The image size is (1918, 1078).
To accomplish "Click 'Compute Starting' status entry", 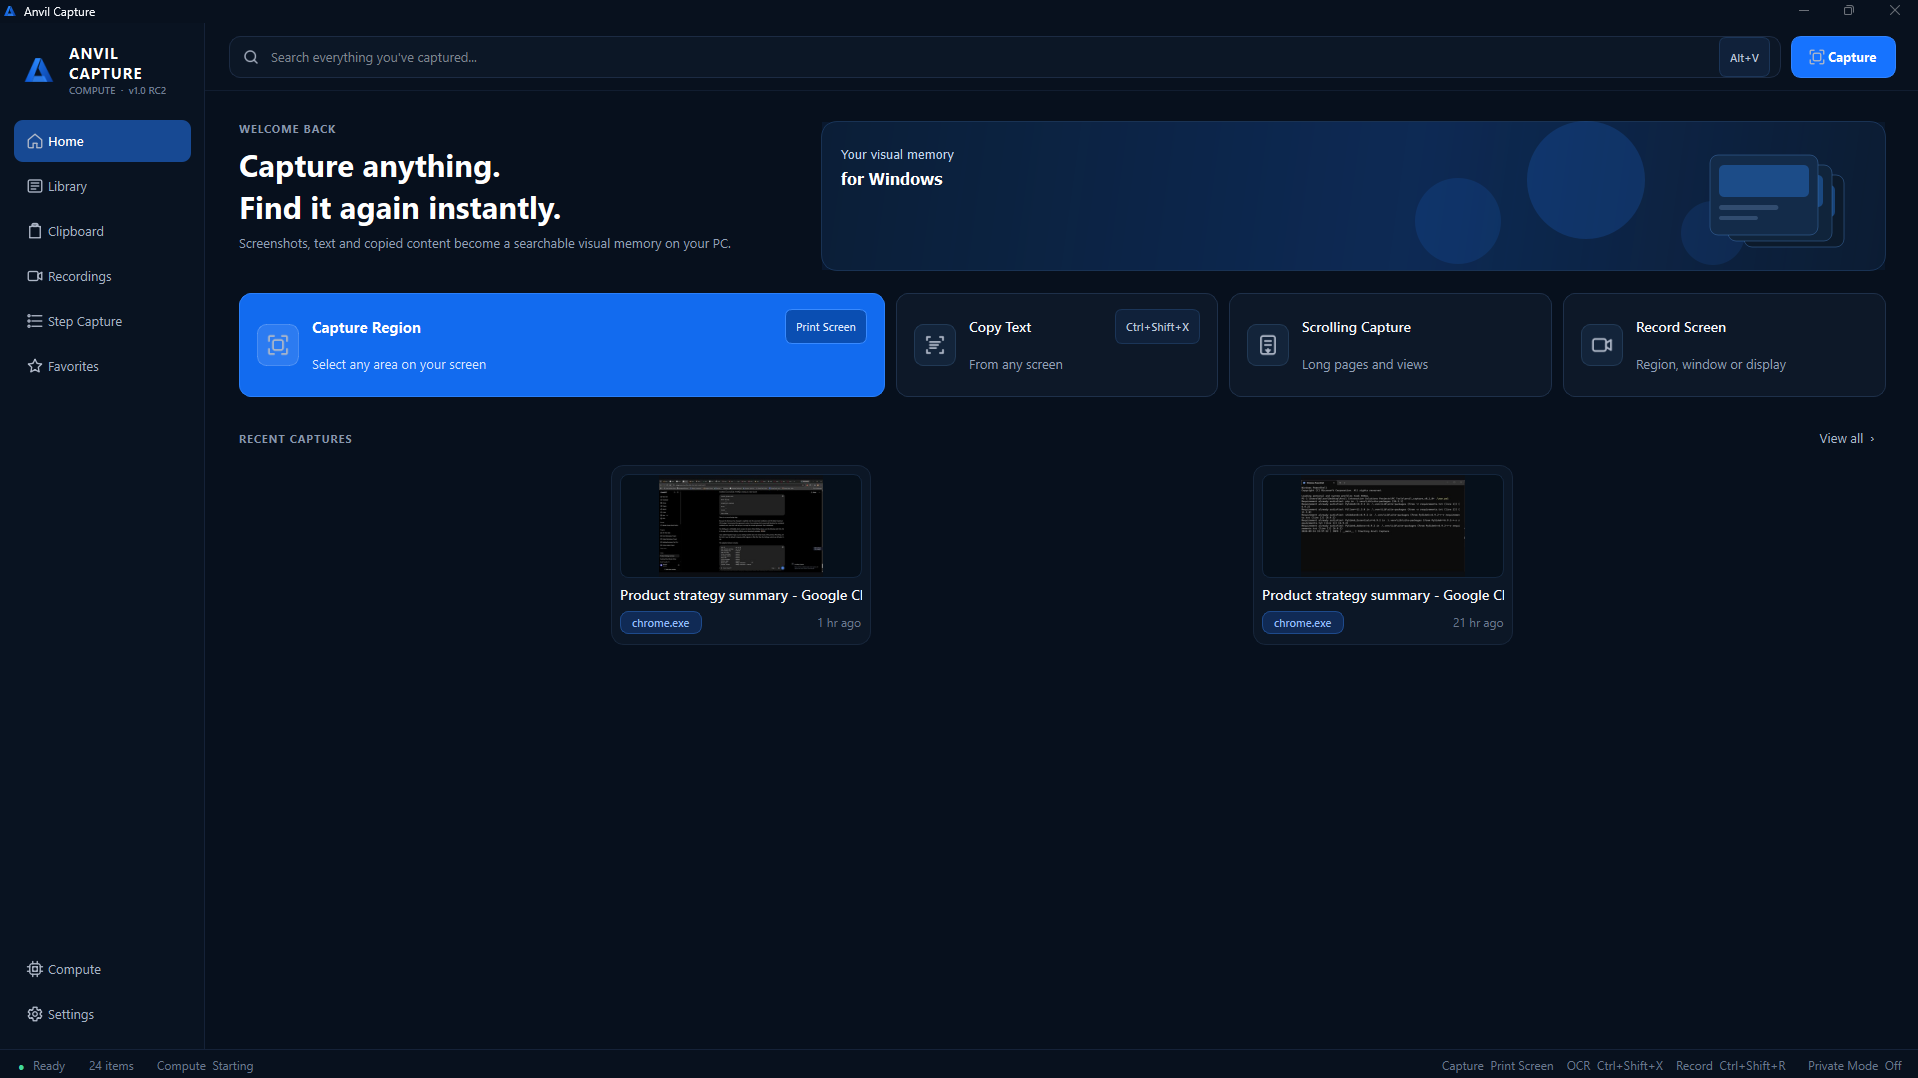I will click(205, 1066).
